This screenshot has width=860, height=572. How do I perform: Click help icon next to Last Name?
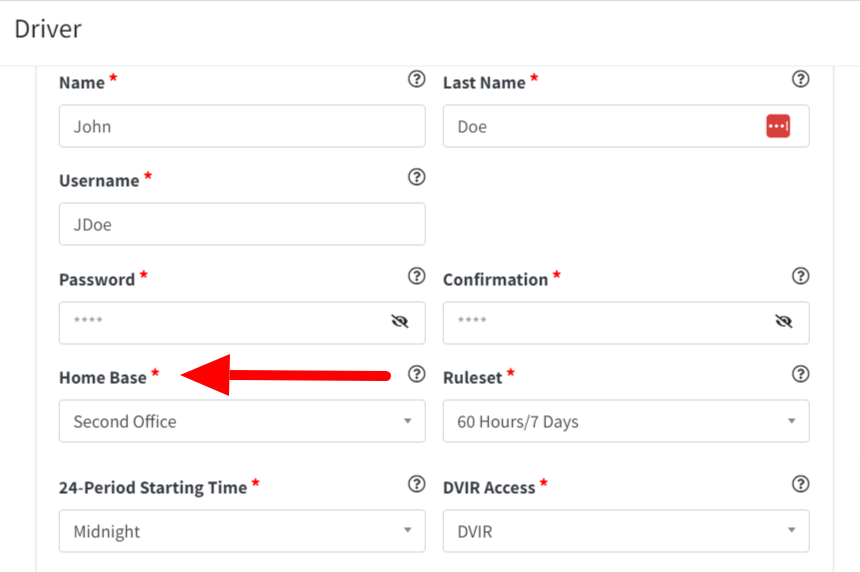pyautogui.click(x=800, y=79)
